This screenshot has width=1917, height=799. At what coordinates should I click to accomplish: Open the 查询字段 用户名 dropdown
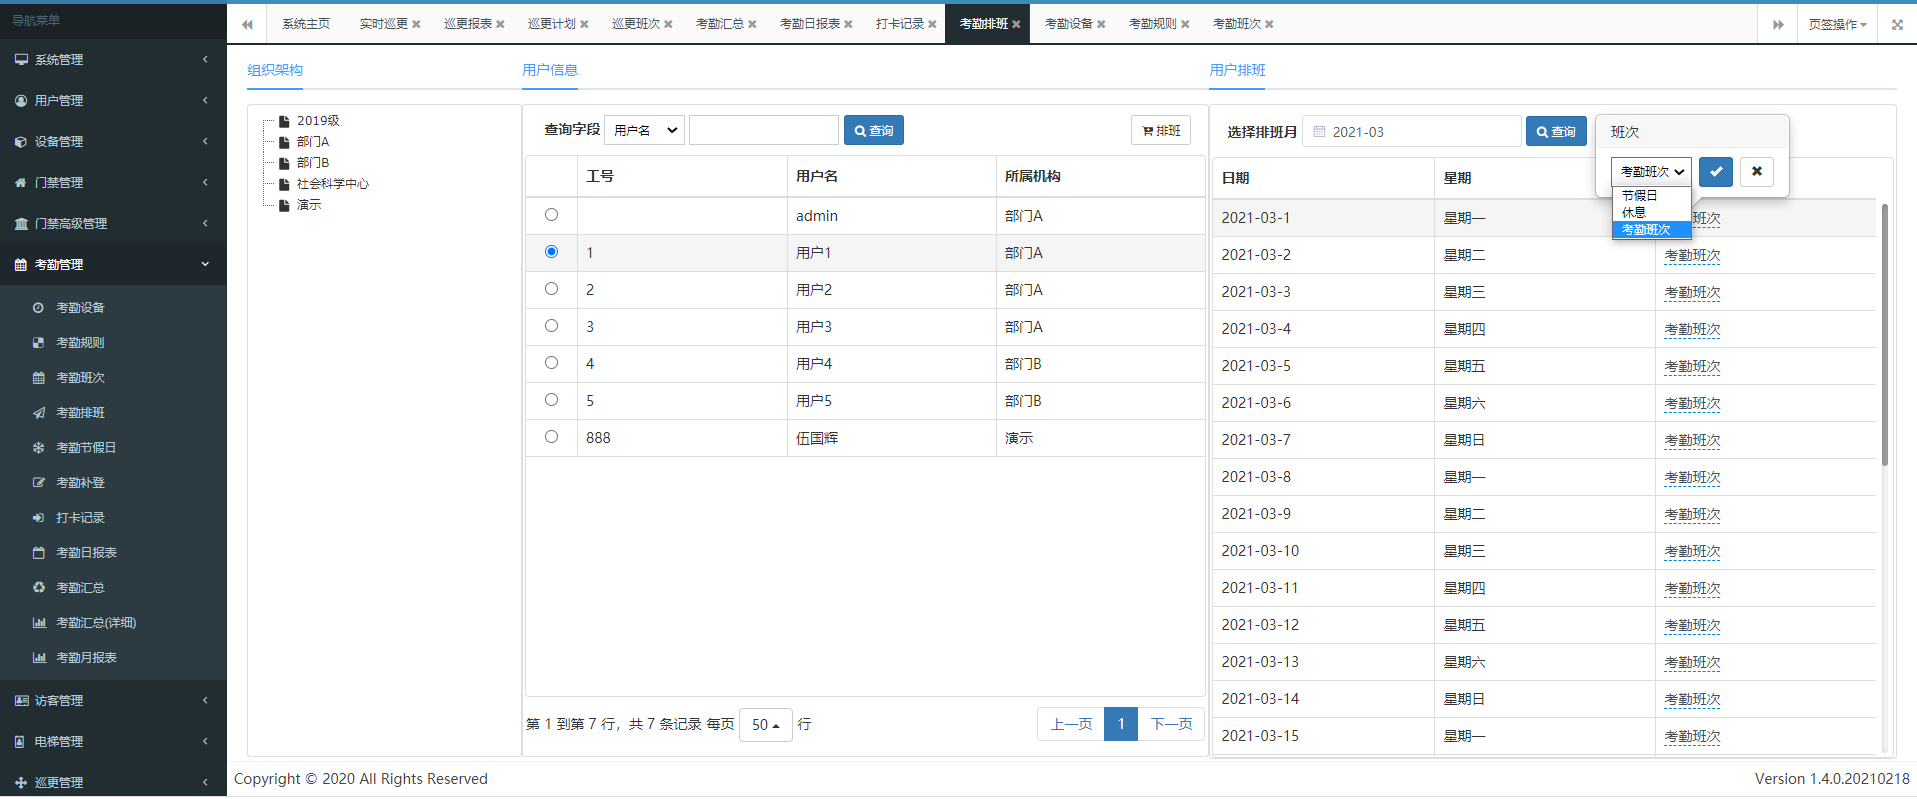pos(644,130)
